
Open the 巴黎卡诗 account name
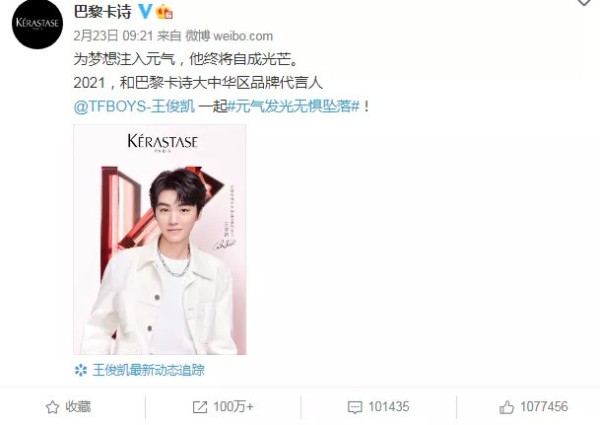click(x=103, y=12)
